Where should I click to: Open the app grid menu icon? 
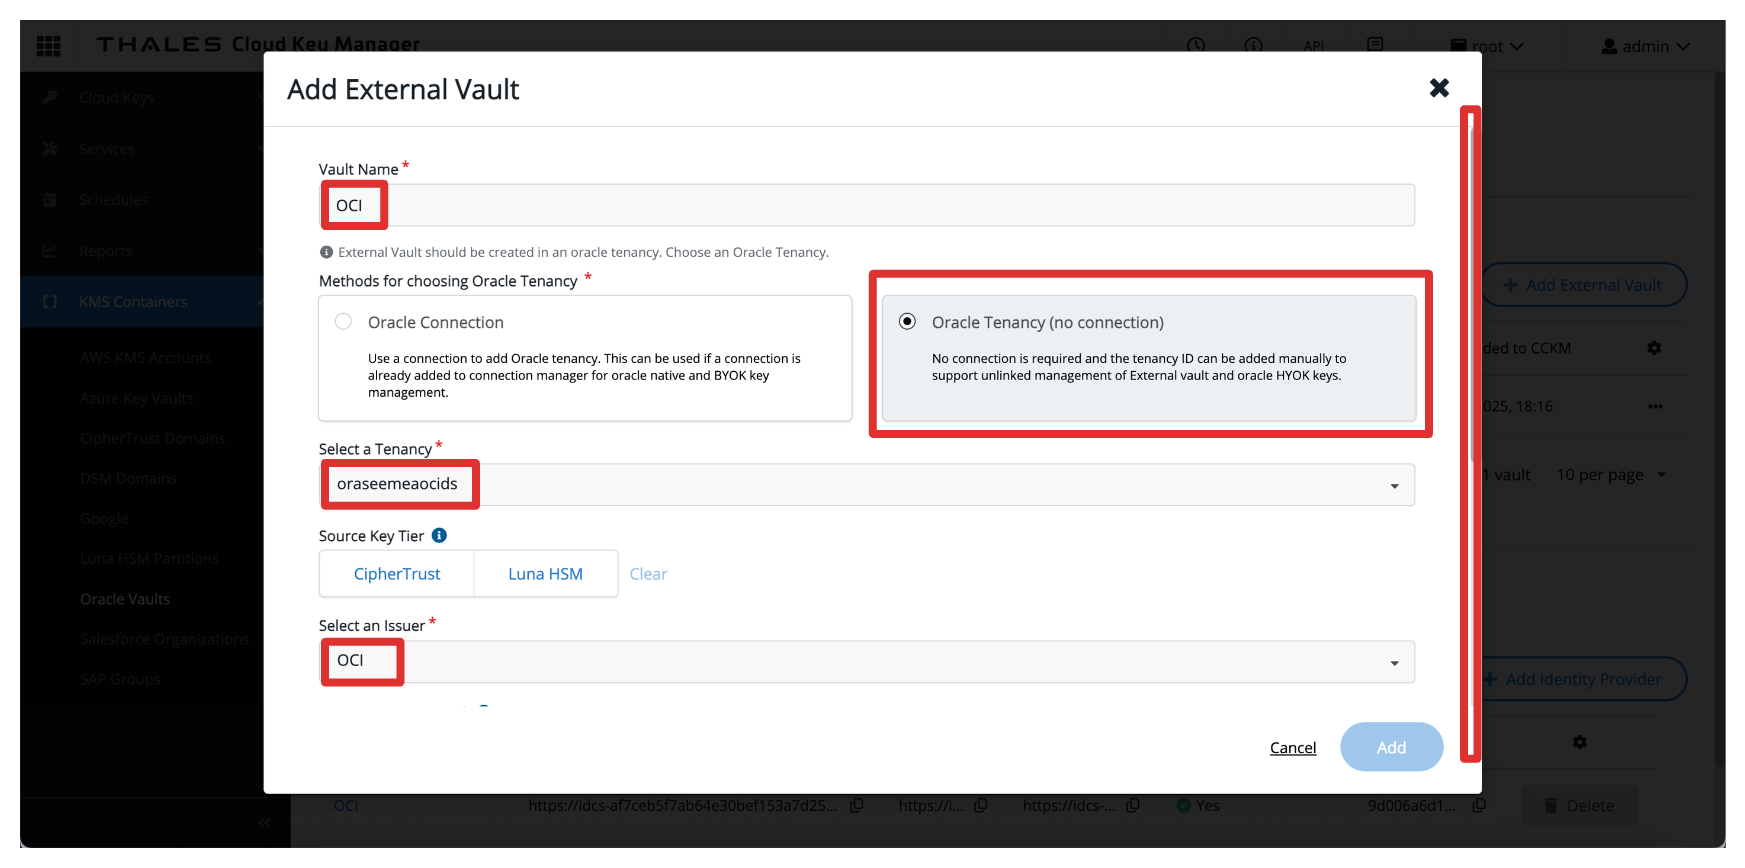pos(48,46)
